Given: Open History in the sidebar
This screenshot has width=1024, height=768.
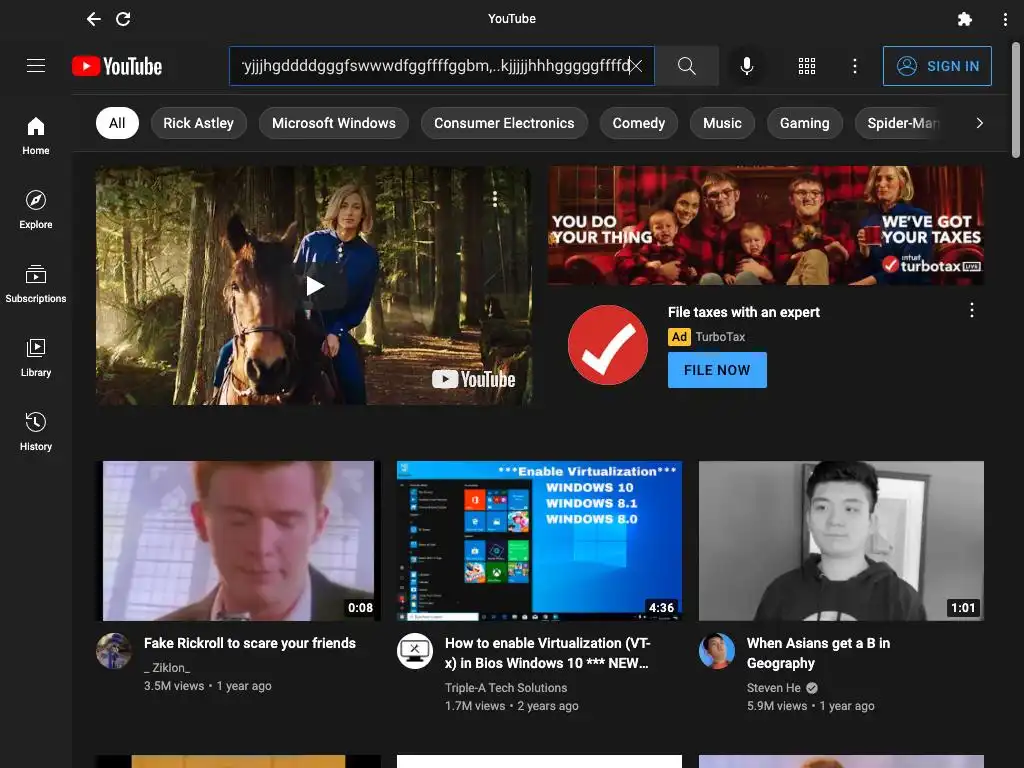Looking at the screenshot, I should [x=36, y=432].
